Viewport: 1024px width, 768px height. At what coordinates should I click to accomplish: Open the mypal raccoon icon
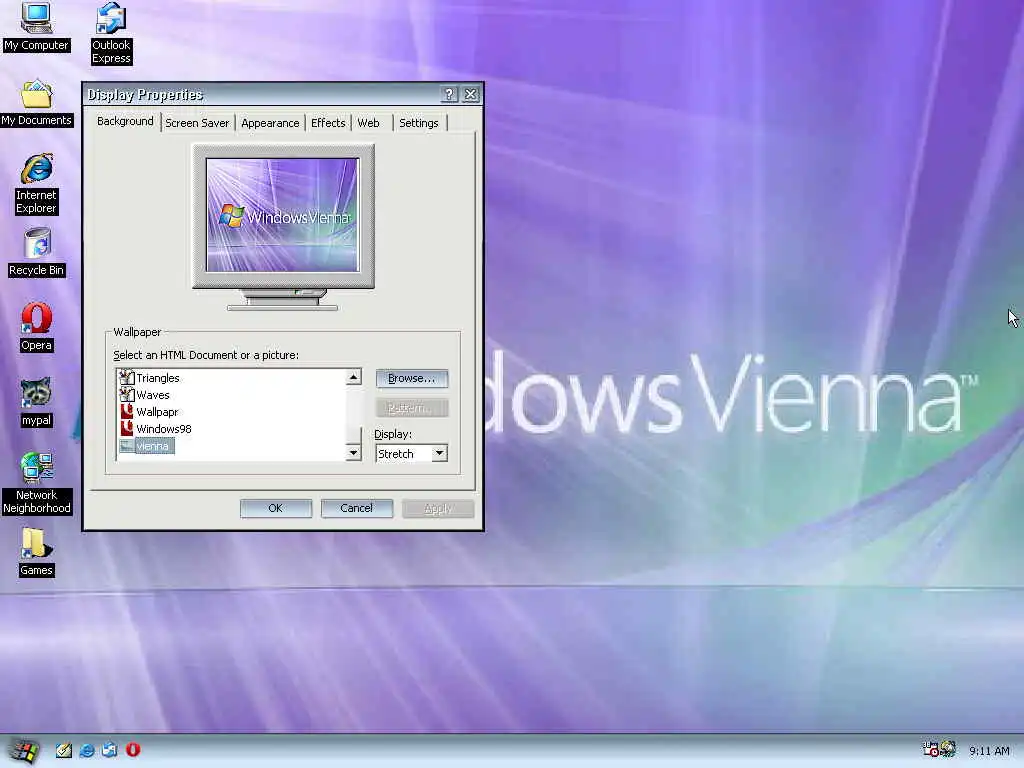pyautogui.click(x=36, y=402)
